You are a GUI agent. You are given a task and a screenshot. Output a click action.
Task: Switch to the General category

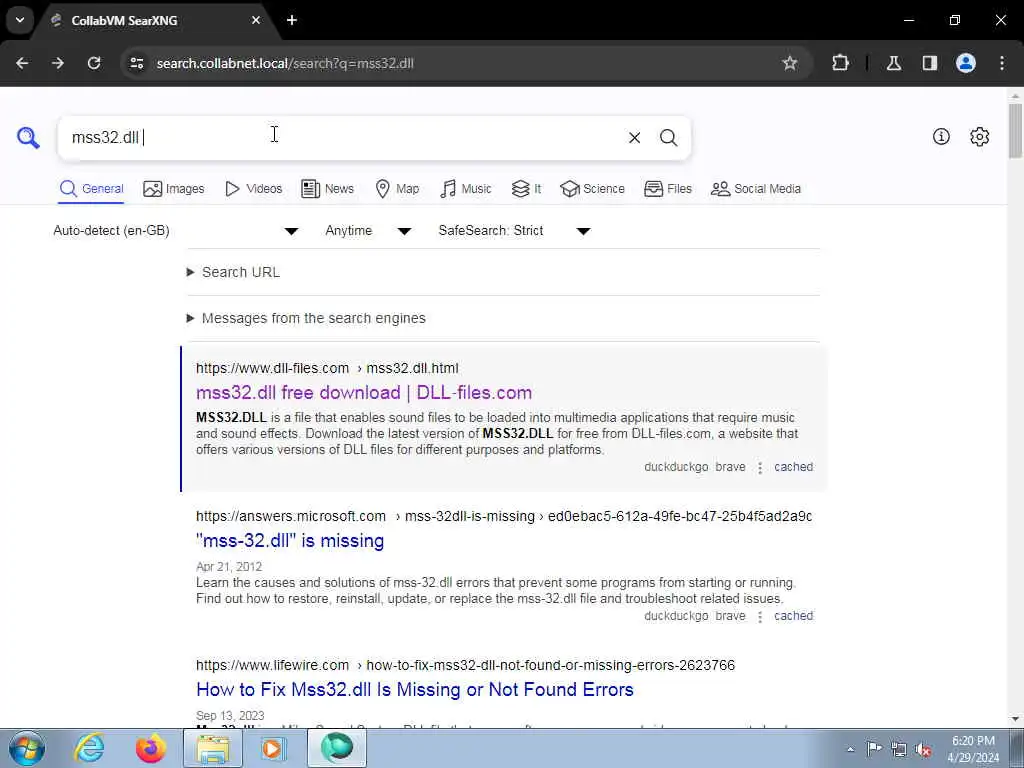[91, 189]
